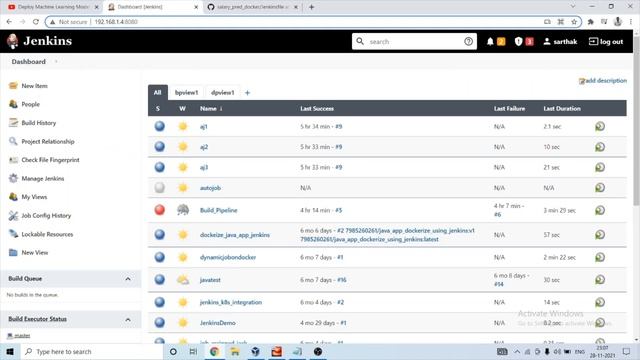Open build #16 of javatest
Screen dimensions: 640x360
tap(342, 280)
